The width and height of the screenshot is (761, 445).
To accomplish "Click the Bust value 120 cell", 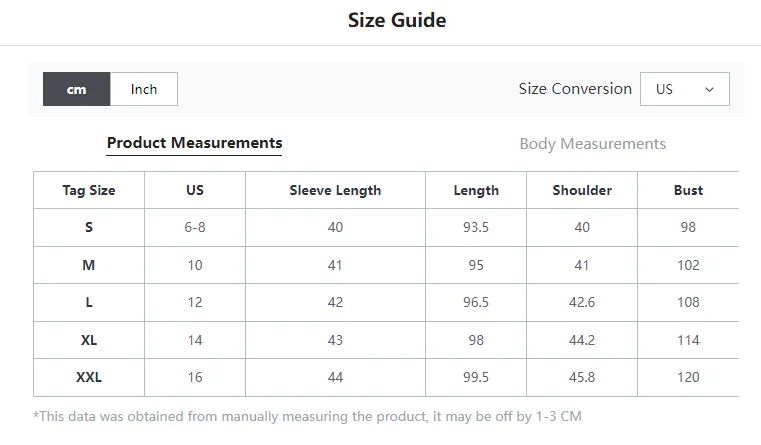I will (688, 378).
